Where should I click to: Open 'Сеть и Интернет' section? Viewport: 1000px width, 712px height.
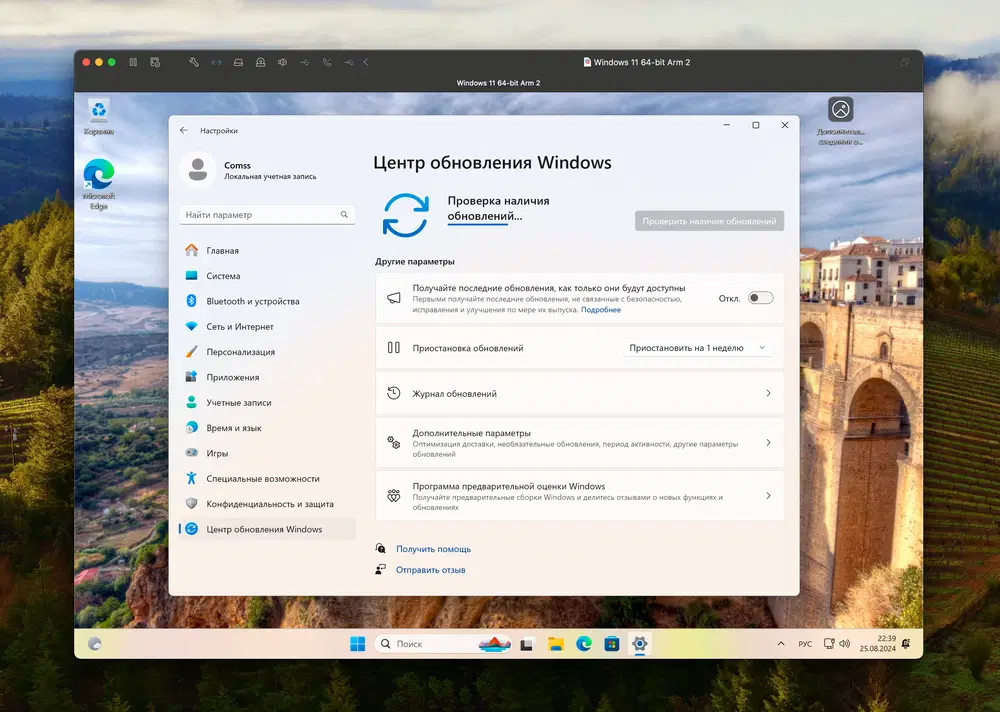click(x=267, y=327)
